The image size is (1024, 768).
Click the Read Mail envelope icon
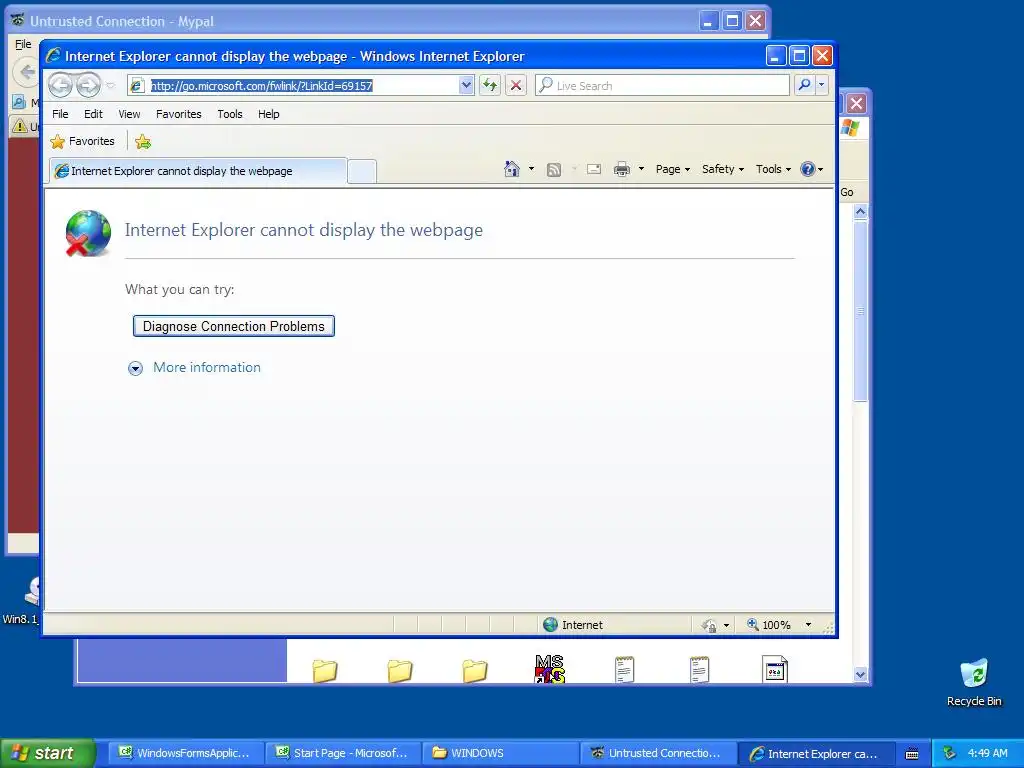coord(594,169)
